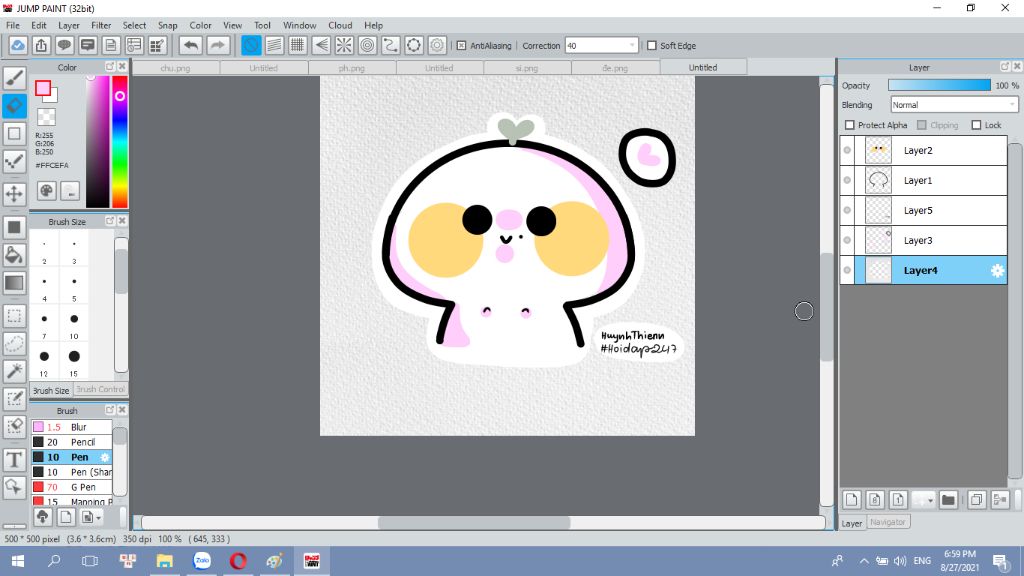Screen dimensions: 1024x576
Task: Click the Redo arrow in the toolbar
Action: (217, 45)
